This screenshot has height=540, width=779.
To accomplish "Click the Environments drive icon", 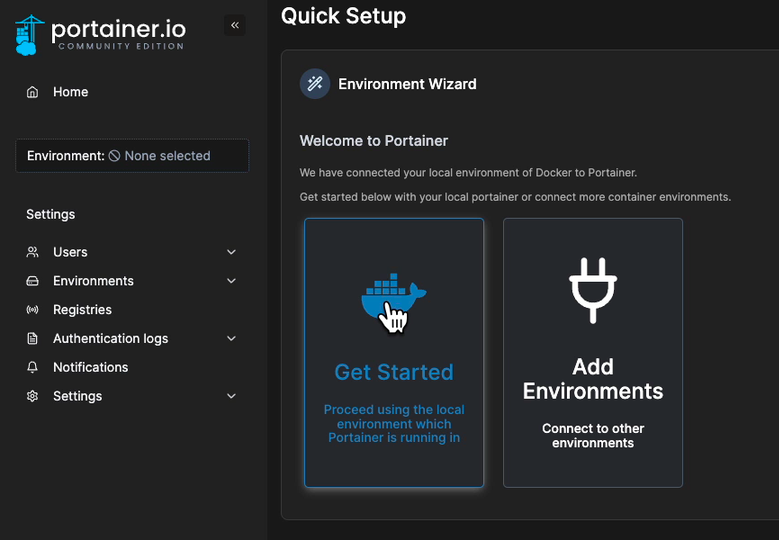I will [32, 281].
